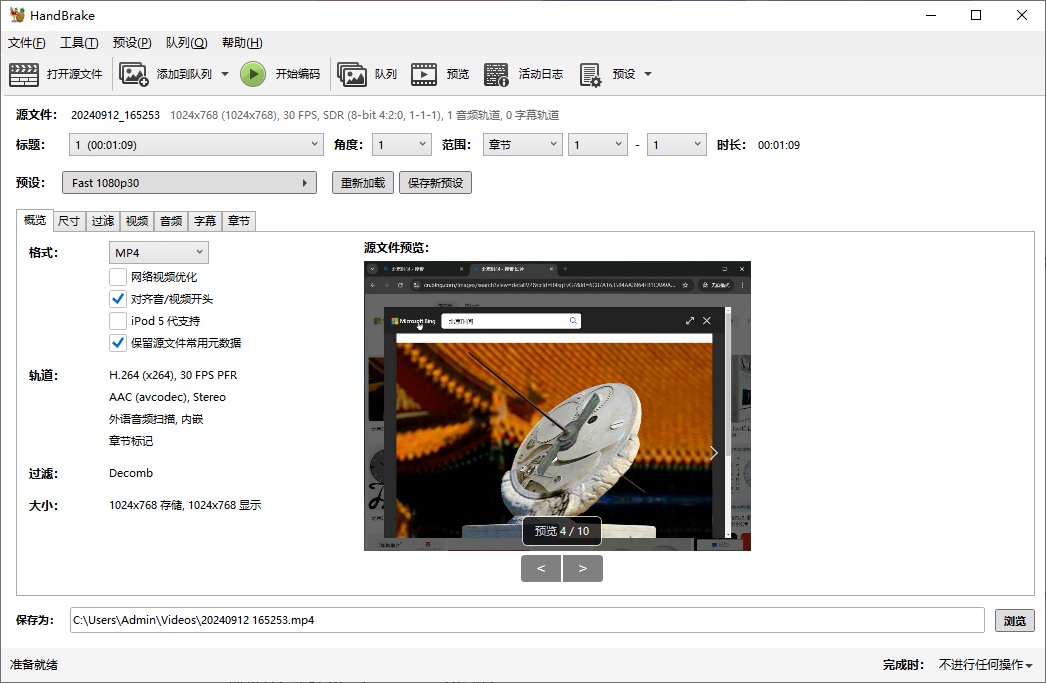Uncheck the 对齐音/视频开头 option
1046x683 pixels.
point(118,299)
